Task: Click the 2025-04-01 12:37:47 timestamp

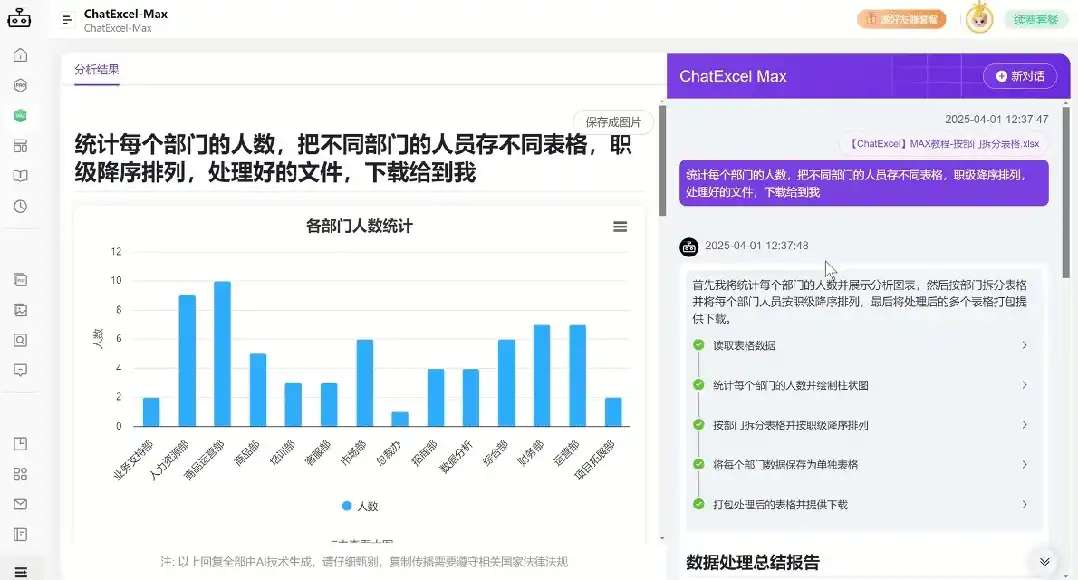Action: [996, 119]
